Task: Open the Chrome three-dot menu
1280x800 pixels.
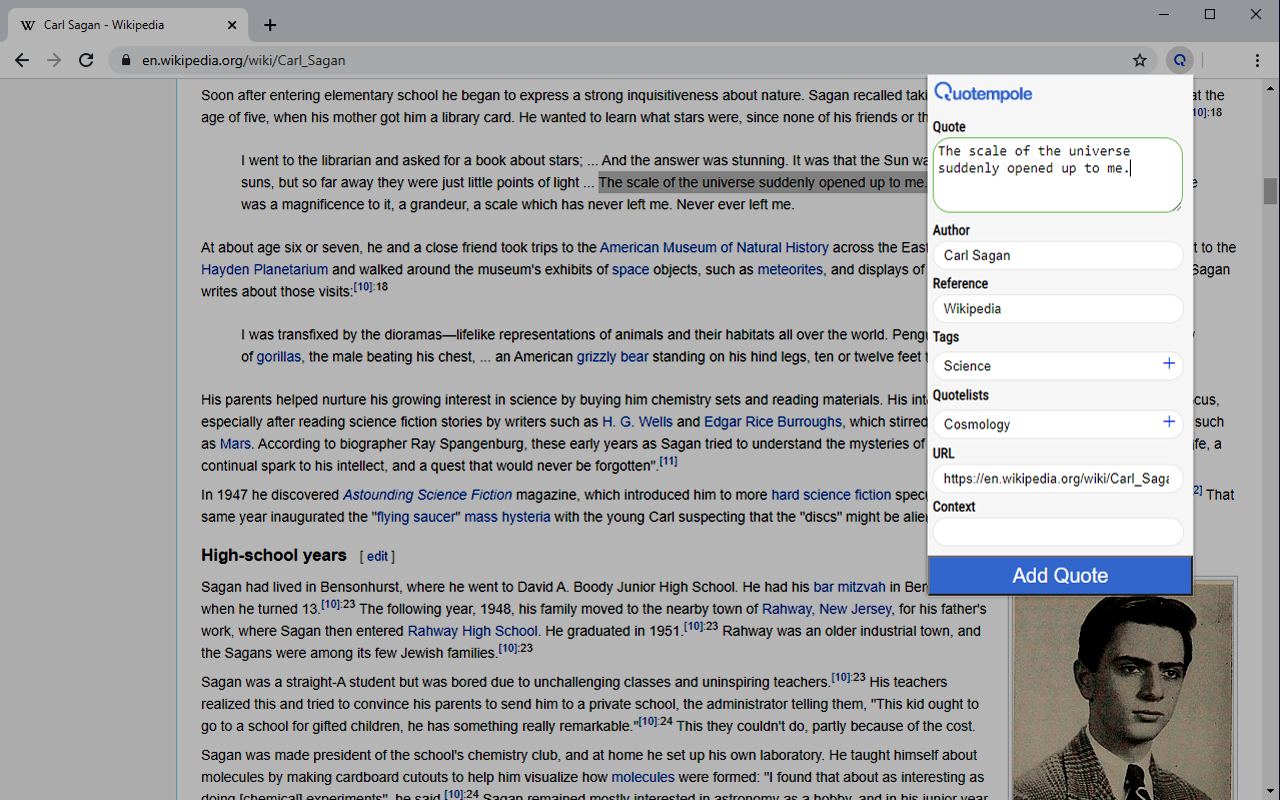Action: pos(1257,60)
